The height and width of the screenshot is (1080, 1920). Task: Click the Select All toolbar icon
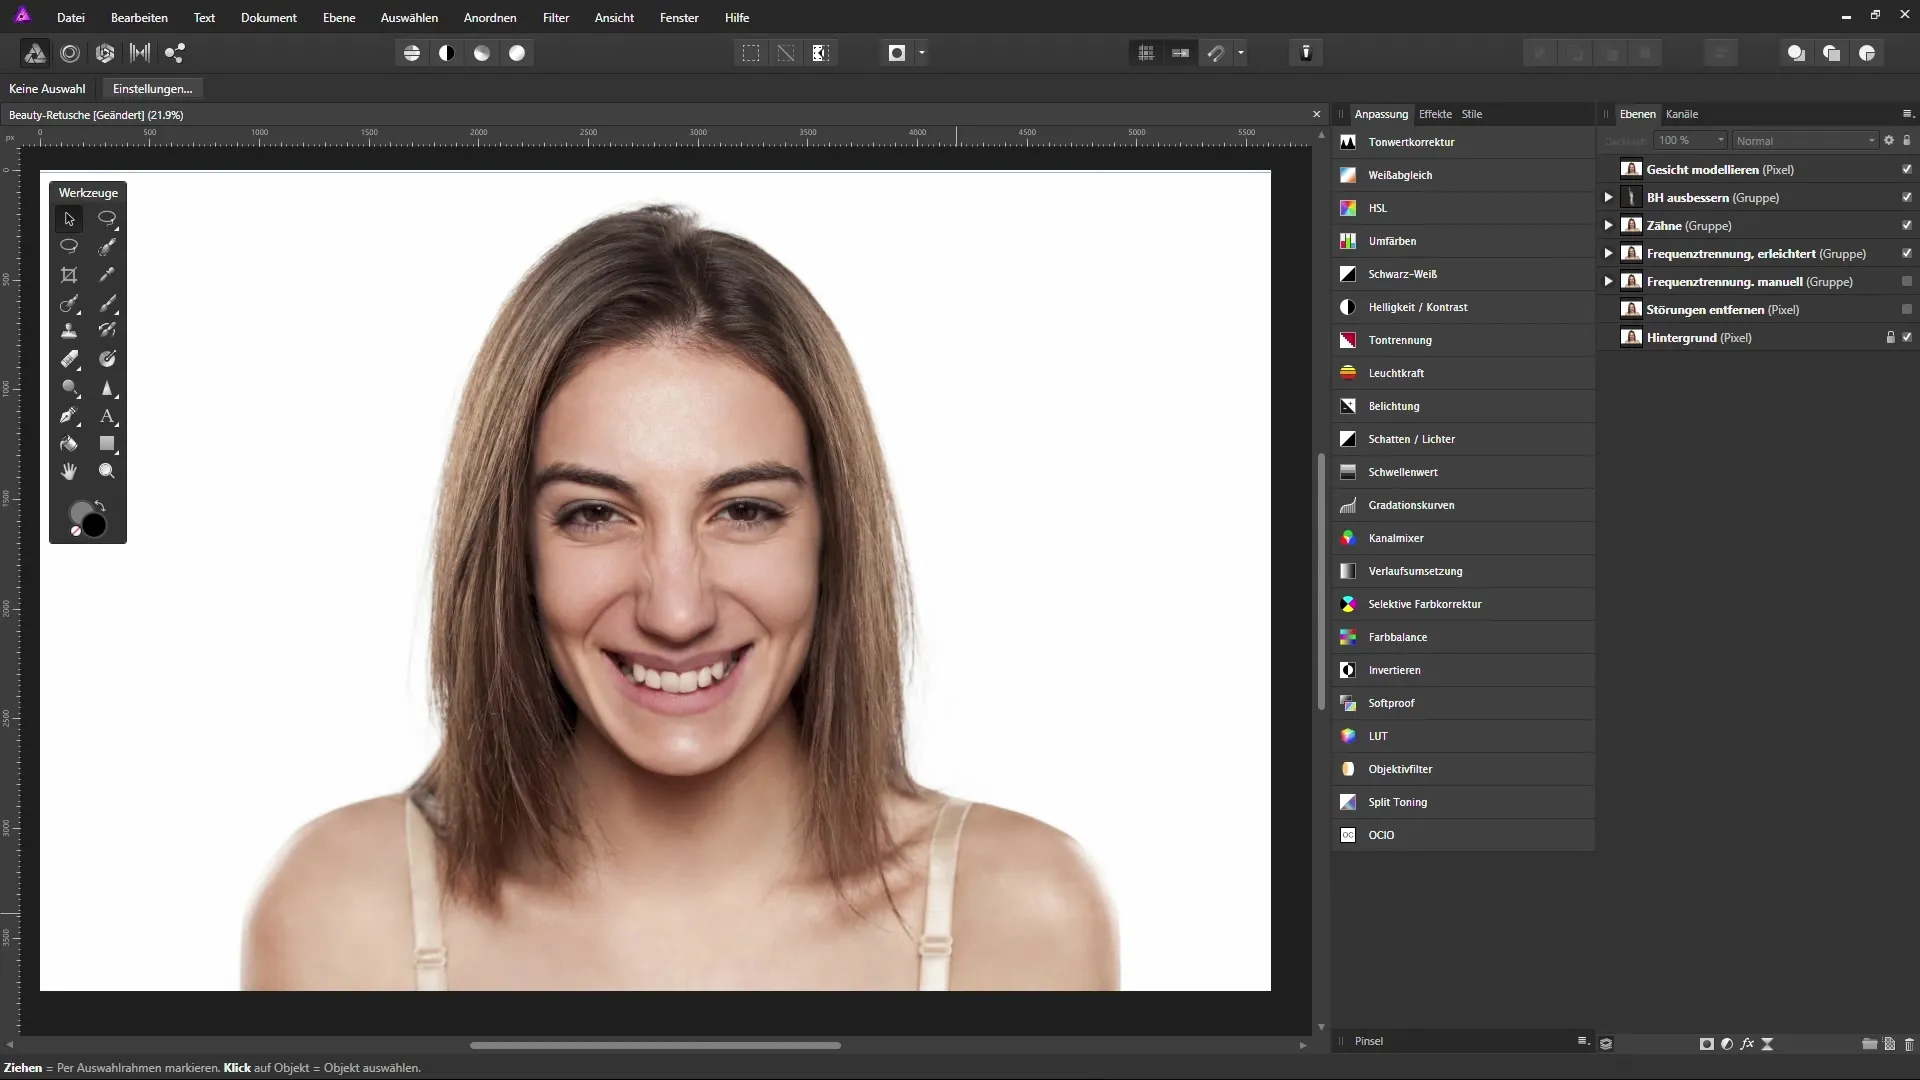pyautogui.click(x=751, y=53)
